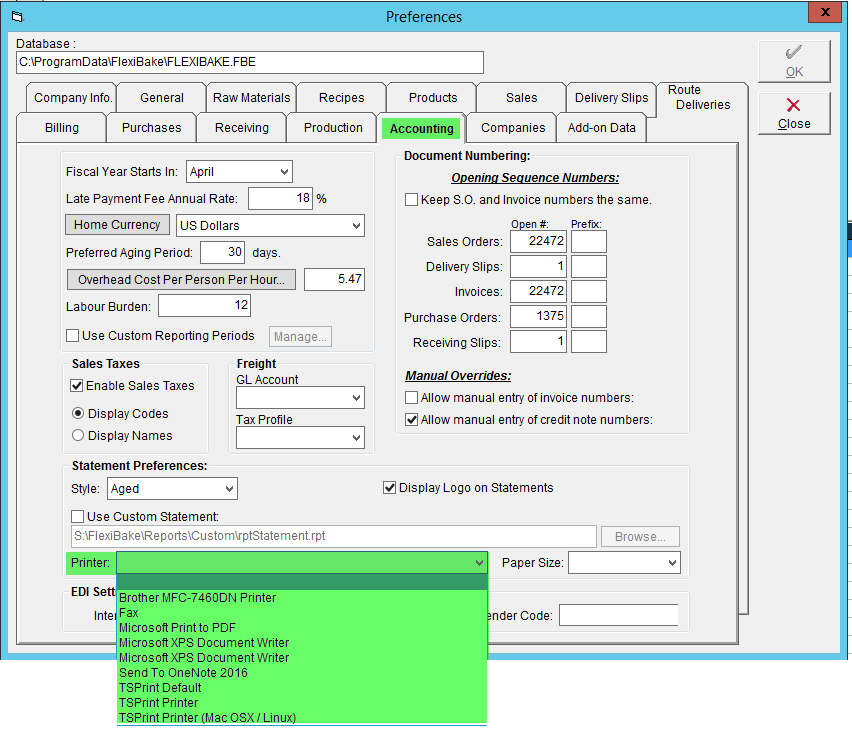This screenshot has width=852, height=730.
Task: Open Paper Size dropdown
Action: tap(672, 563)
